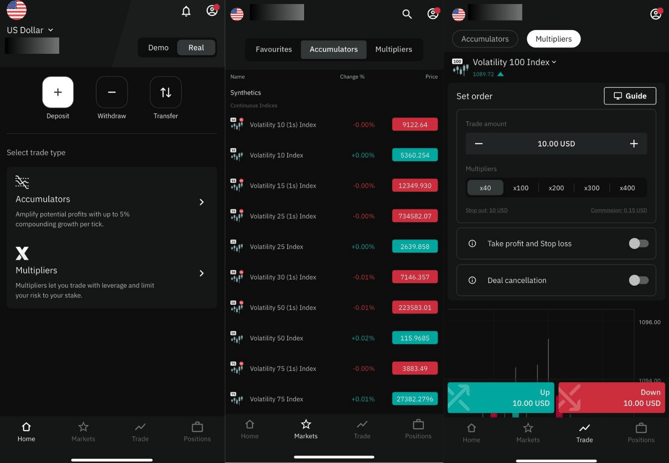The width and height of the screenshot is (669, 463).
Task: Open the Guide button
Action: tap(630, 96)
